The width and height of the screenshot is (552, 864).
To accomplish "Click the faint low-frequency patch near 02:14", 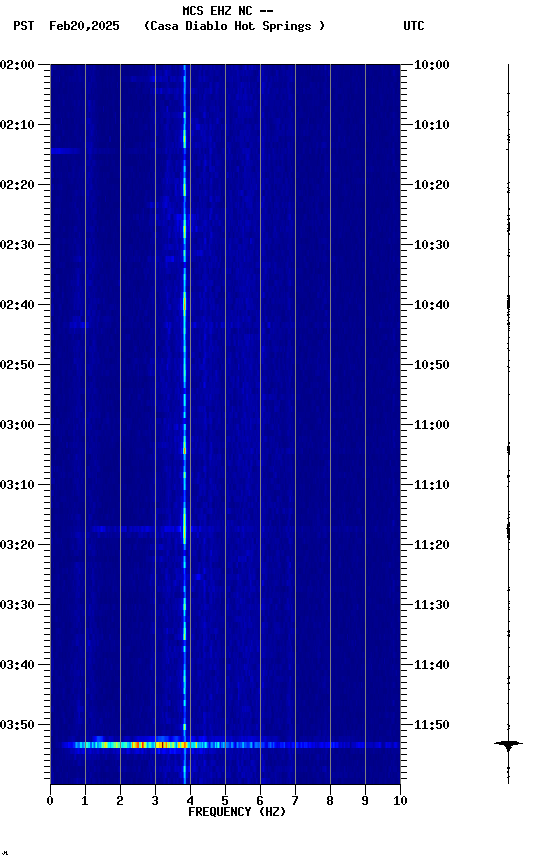I will click(x=65, y=150).
